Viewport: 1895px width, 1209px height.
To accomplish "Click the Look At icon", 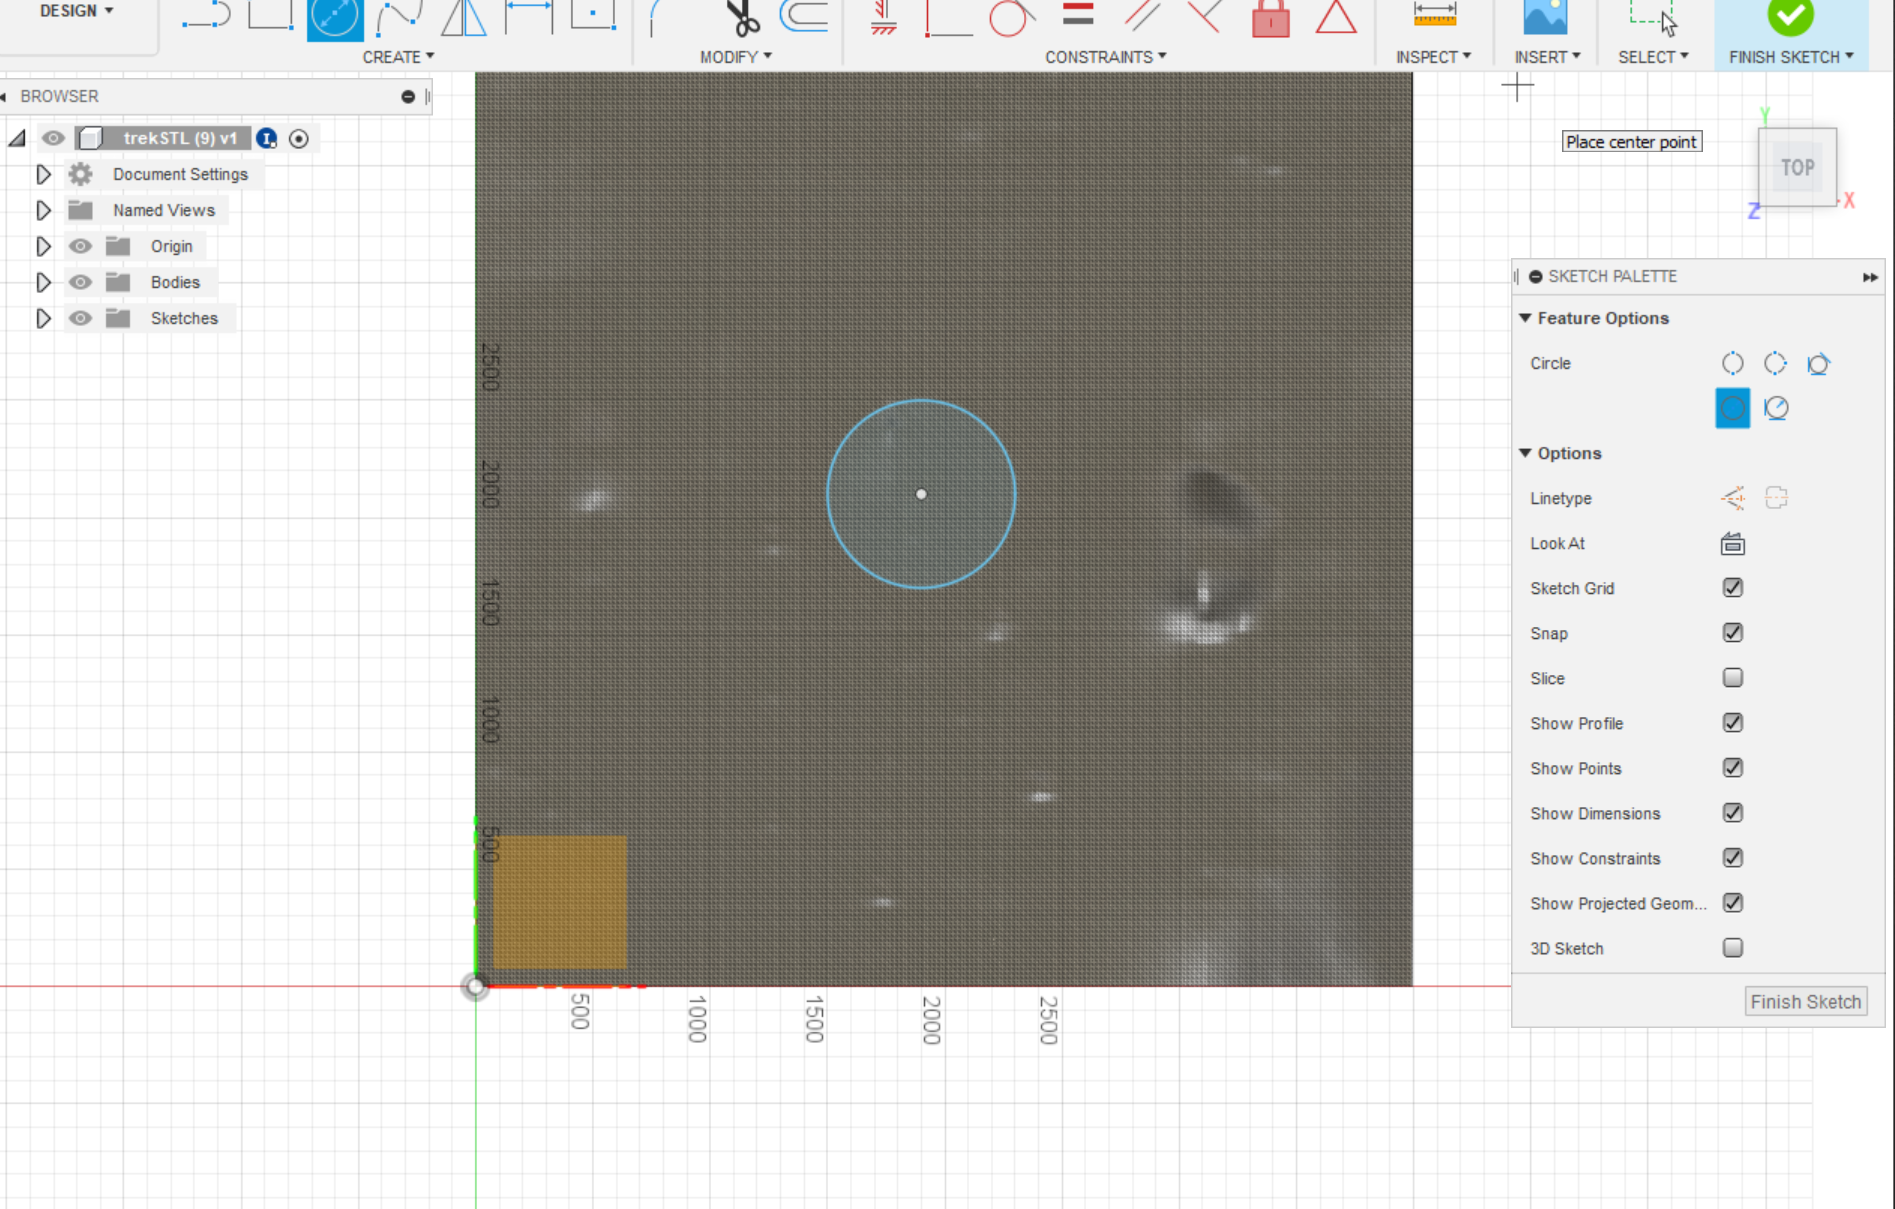I will [1733, 543].
